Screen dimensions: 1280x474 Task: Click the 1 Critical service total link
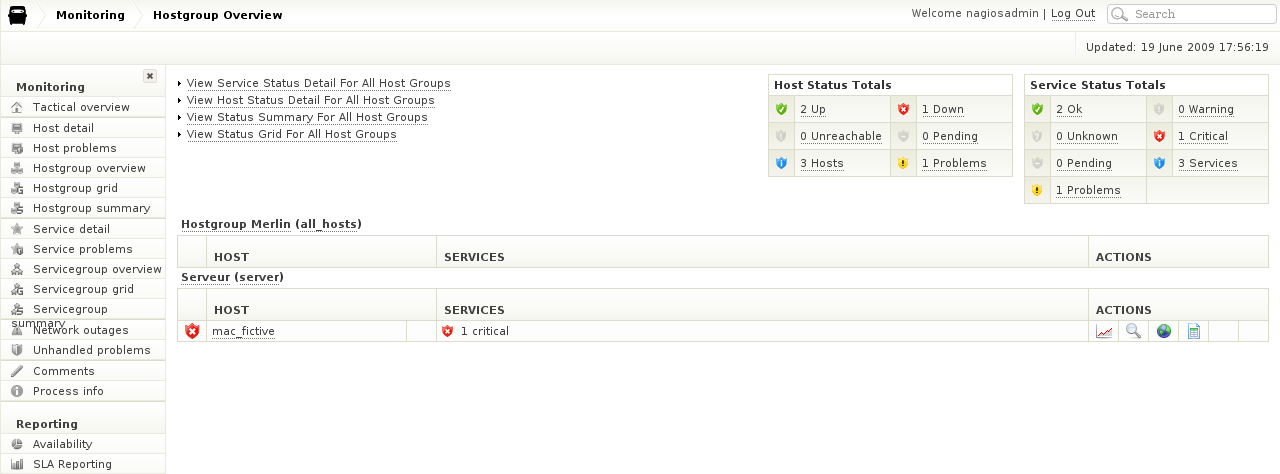click(x=1202, y=136)
